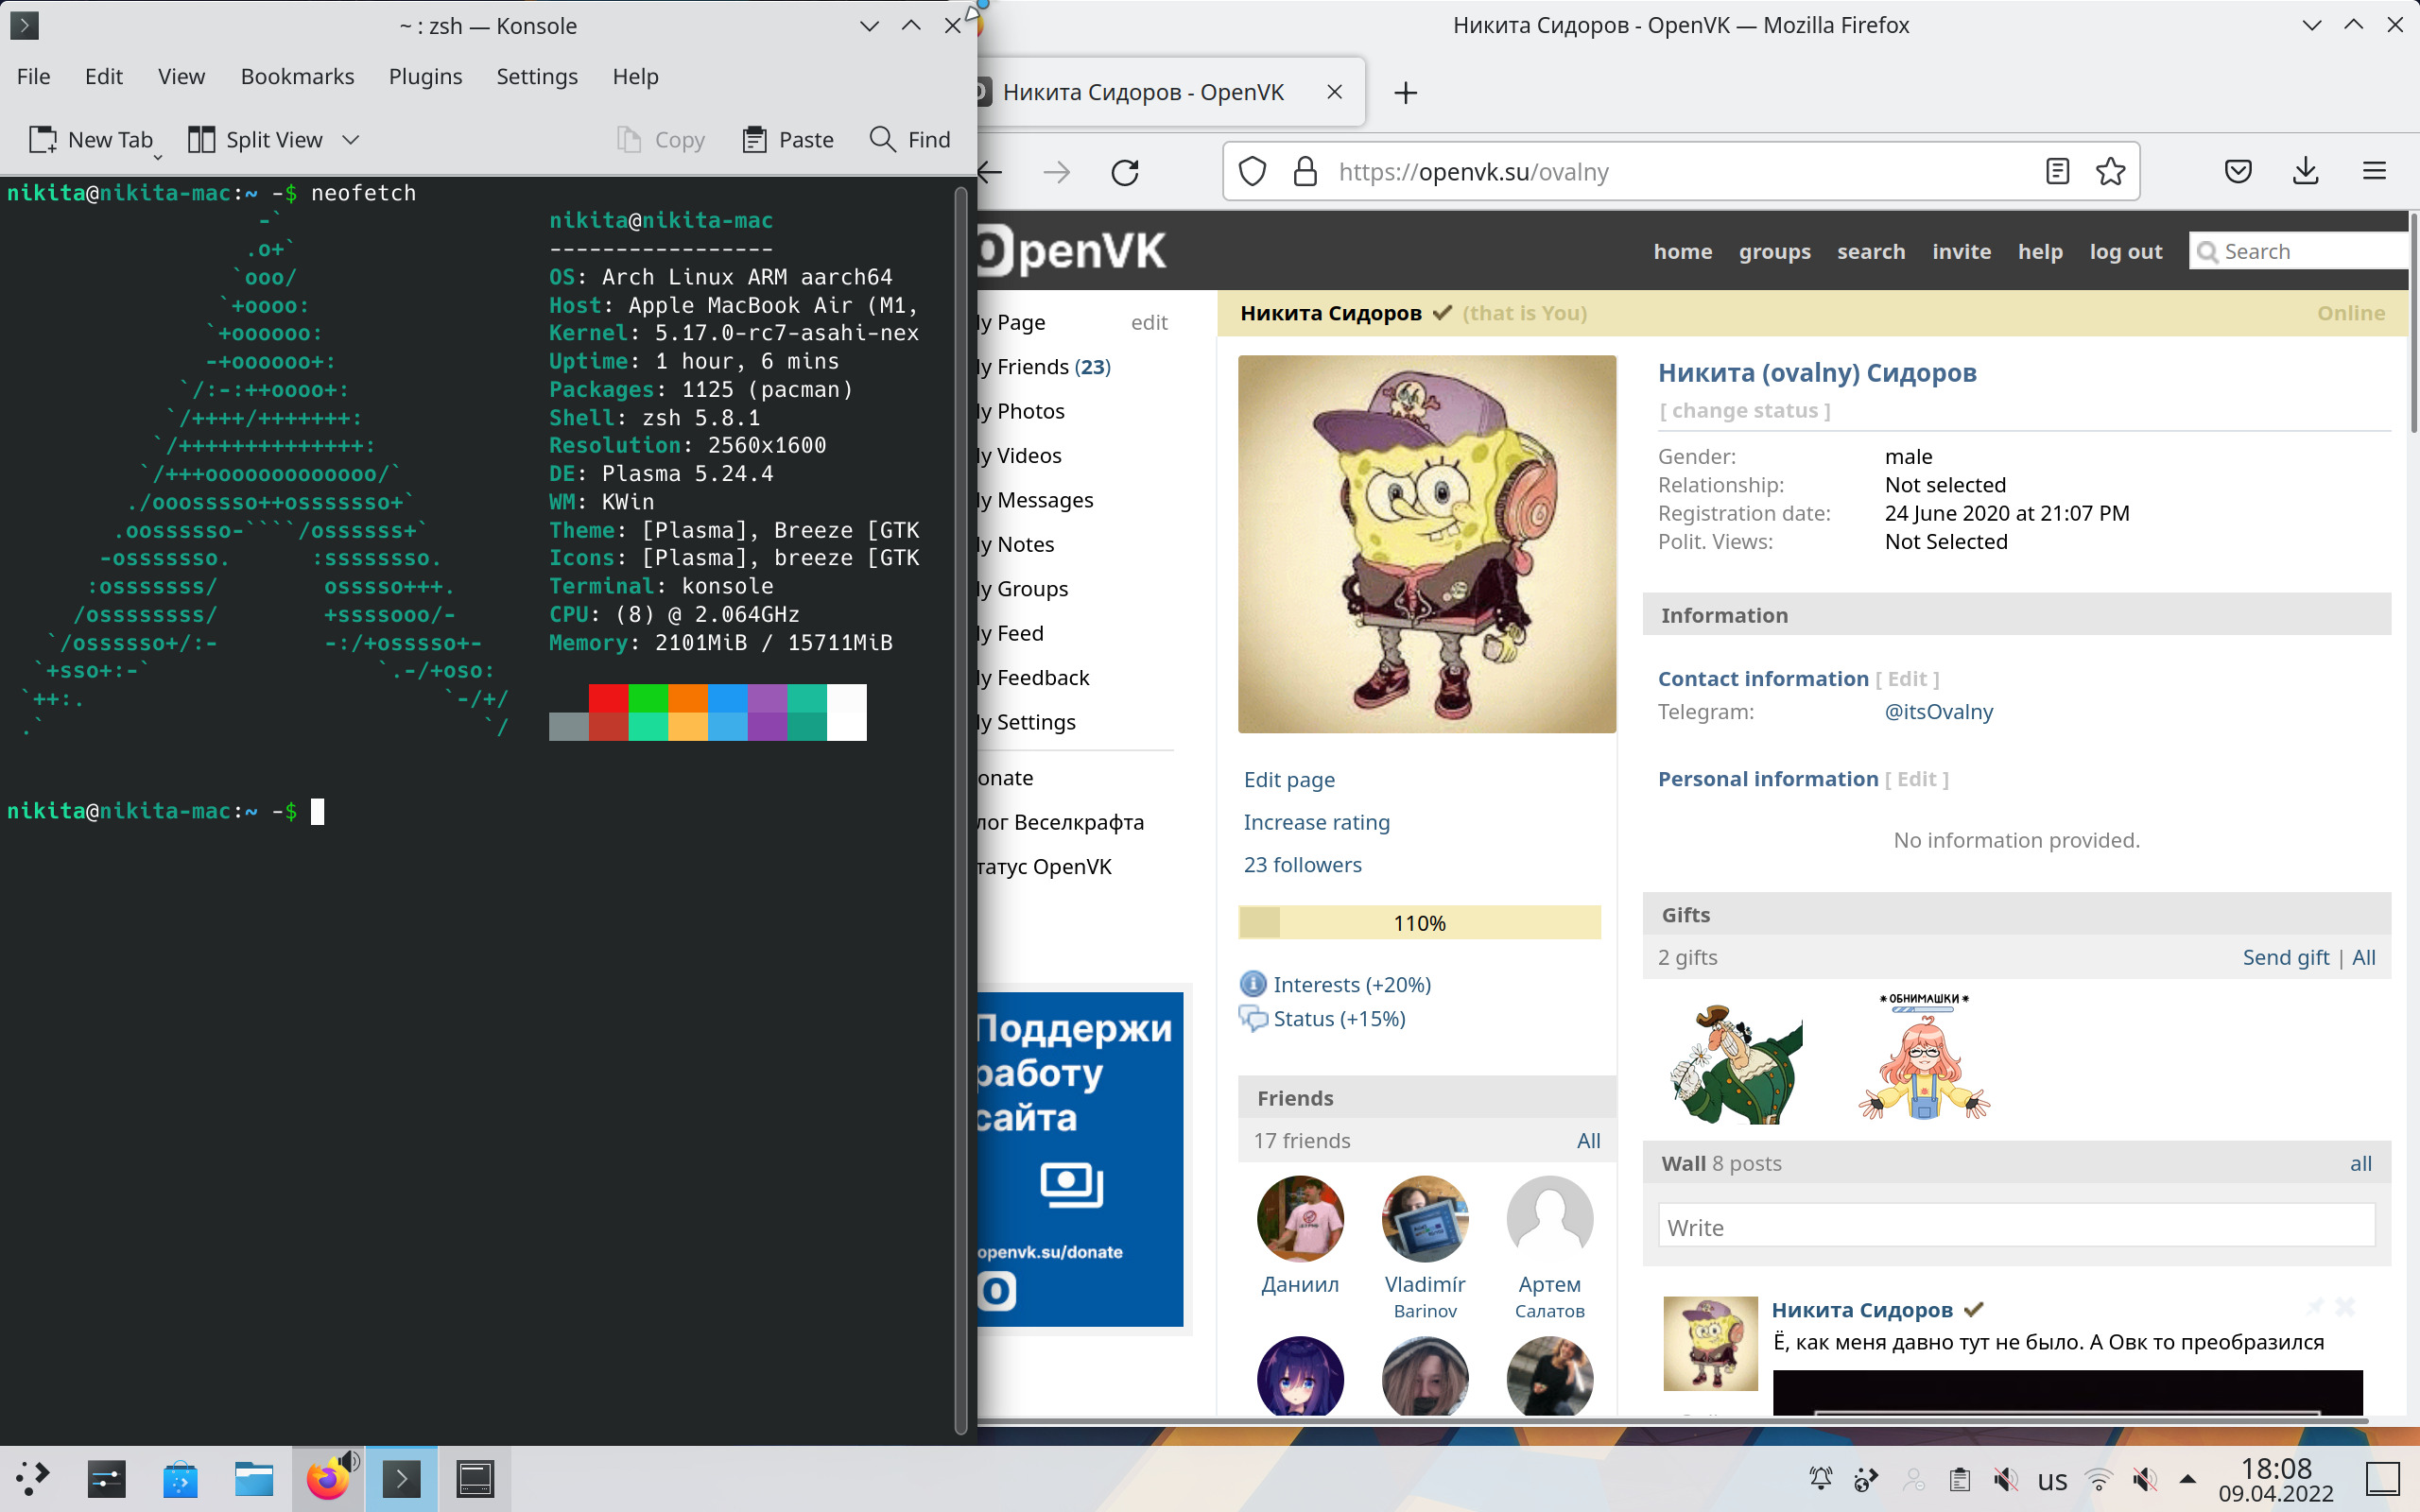Launch Dolphin file manager from taskbar
Image resolution: width=2420 pixels, height=1512 pixels.
pyautogui.click(x=254, y=1478)
